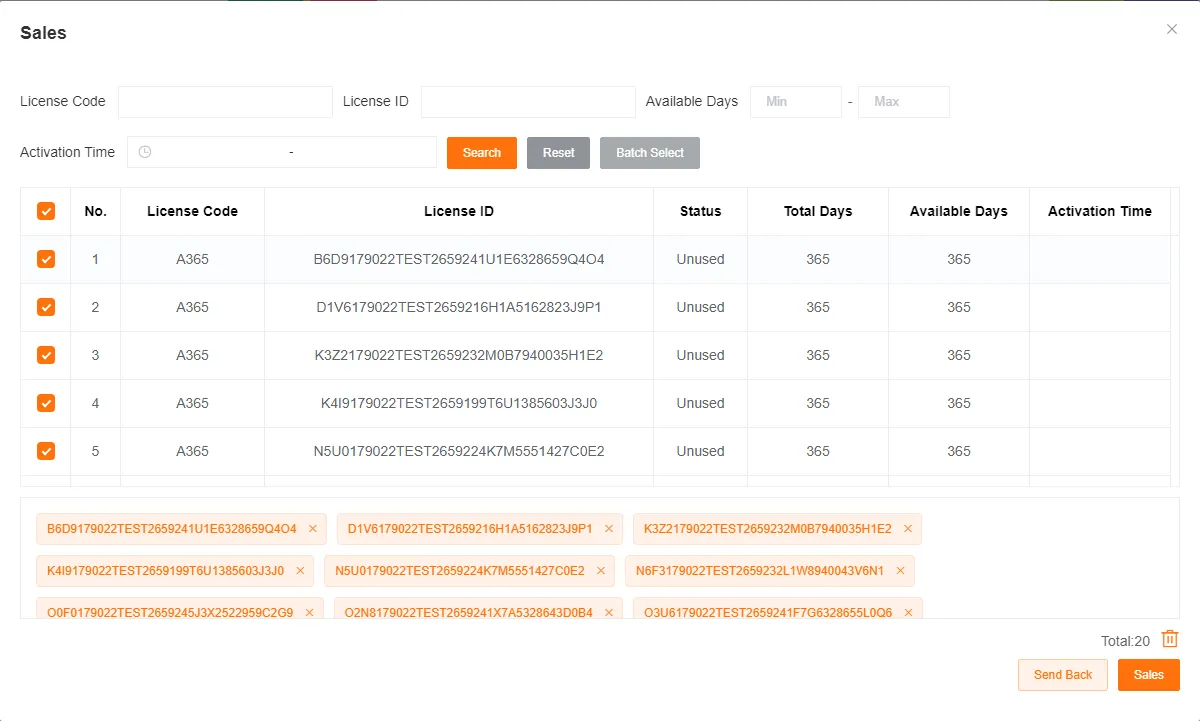The width and height of the screenshot is (1200, 721).
Task: Remove tag K4I9179022TEST2659199T6U1385603J3J0 via its x
Action: pos(300,571)
